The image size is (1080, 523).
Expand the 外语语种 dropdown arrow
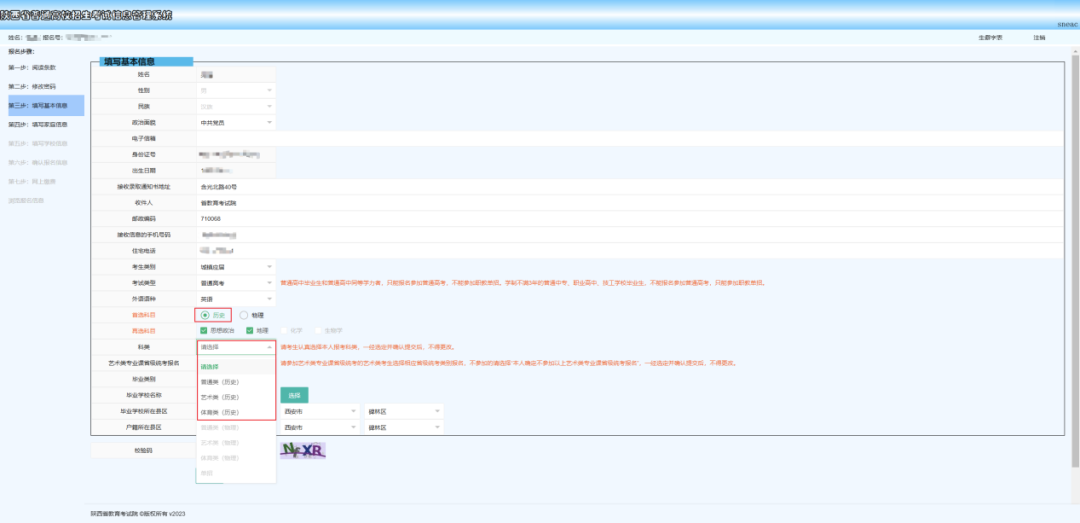click(x=268, y=299)
